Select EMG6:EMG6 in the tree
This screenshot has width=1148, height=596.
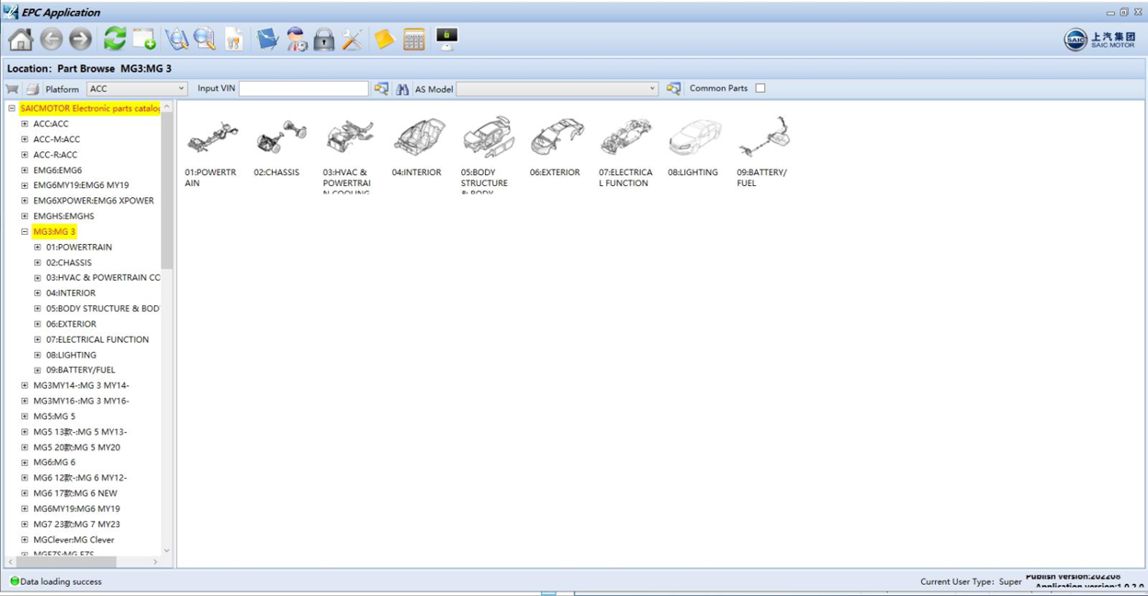pos(57,170)
